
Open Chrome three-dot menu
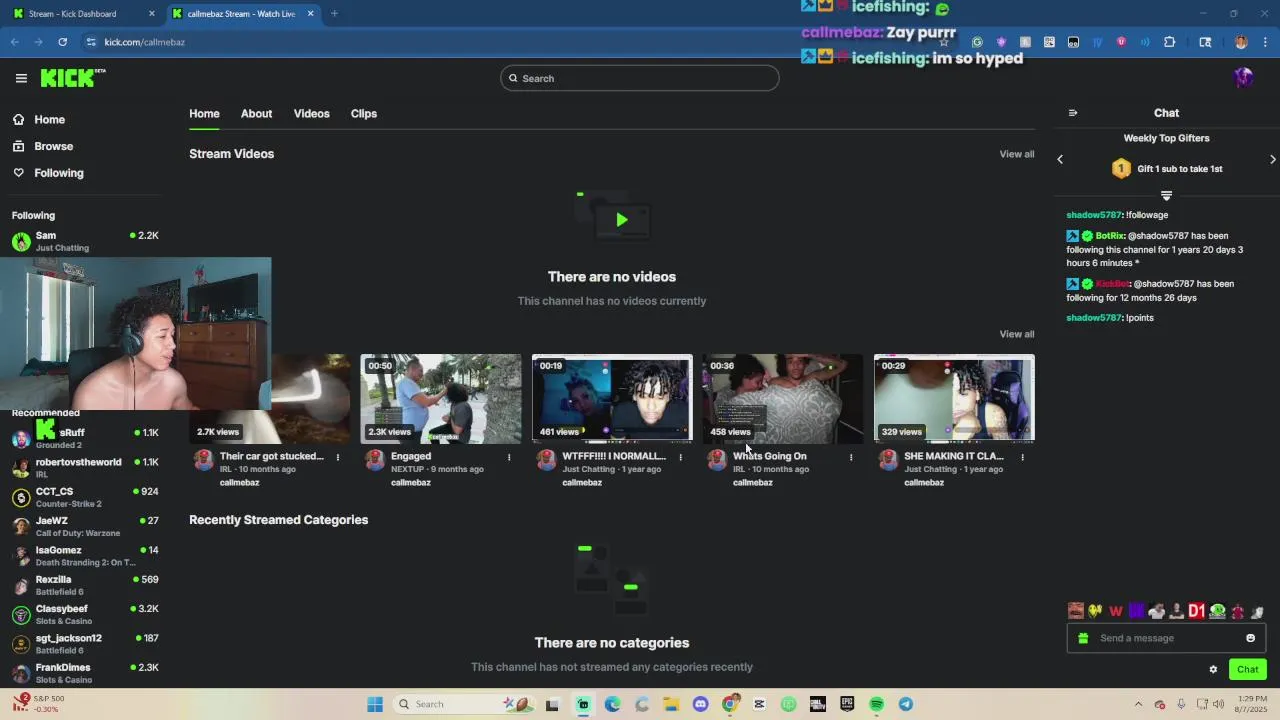point(1265,42)
